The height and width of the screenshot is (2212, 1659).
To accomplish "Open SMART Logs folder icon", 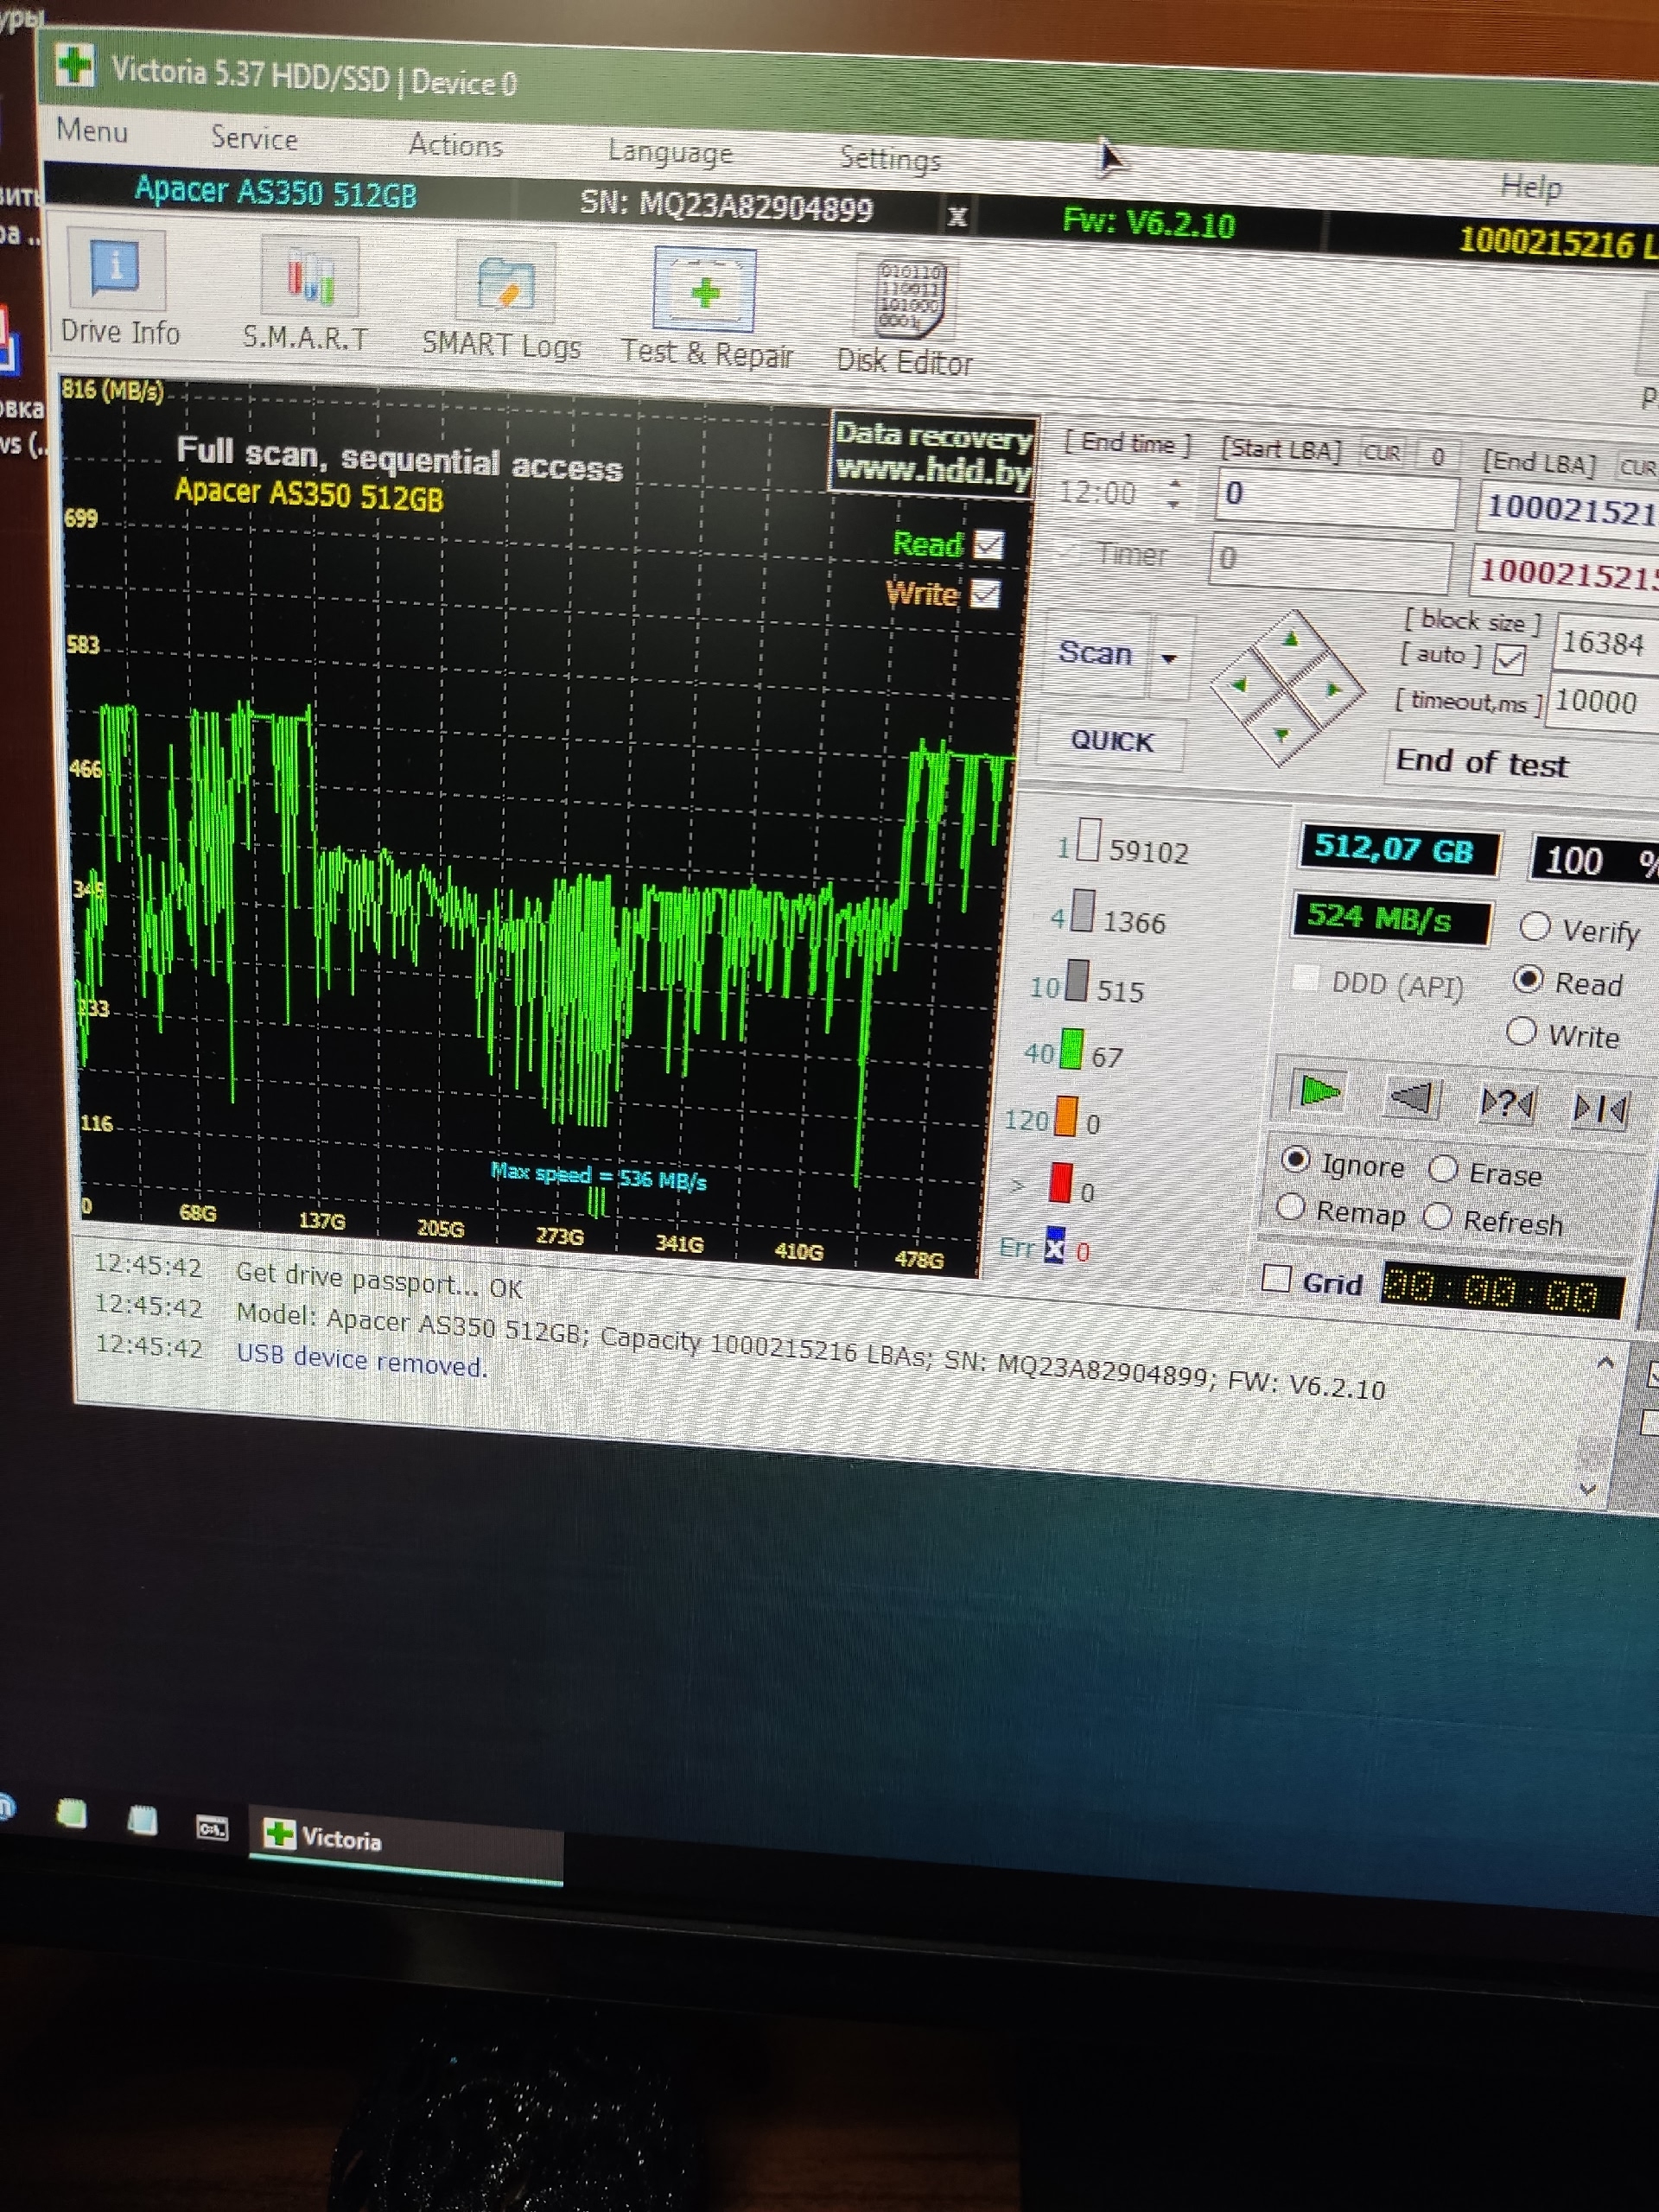I will [505, 285].
